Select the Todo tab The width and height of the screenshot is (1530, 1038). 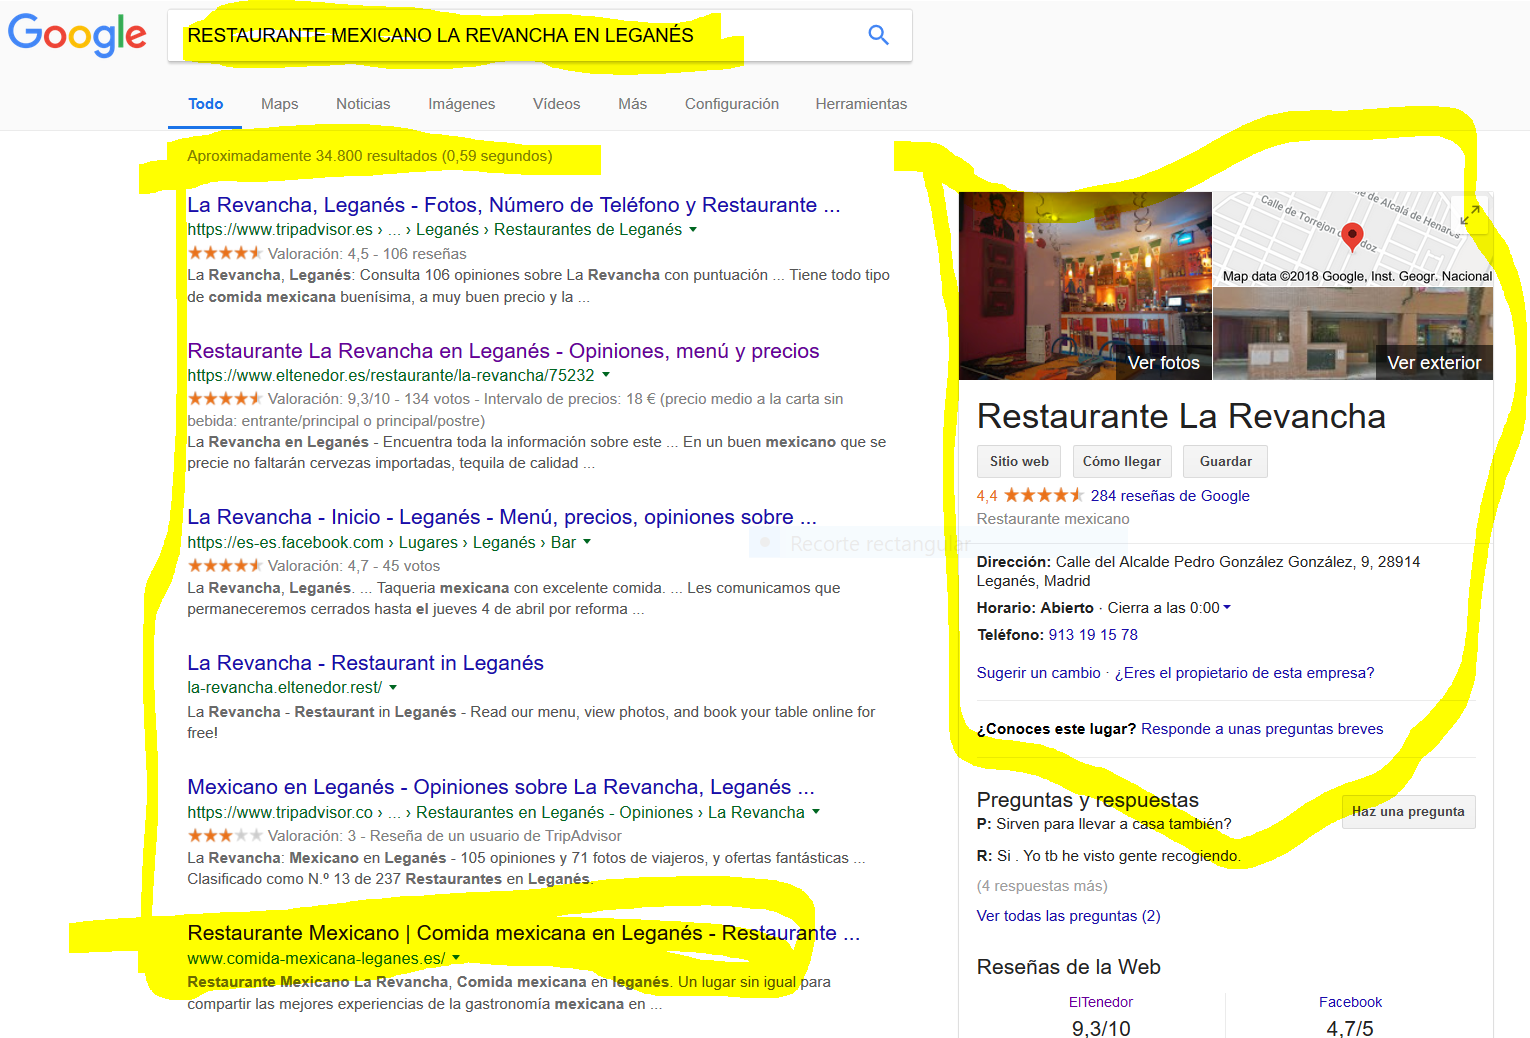tap(205, 104)
